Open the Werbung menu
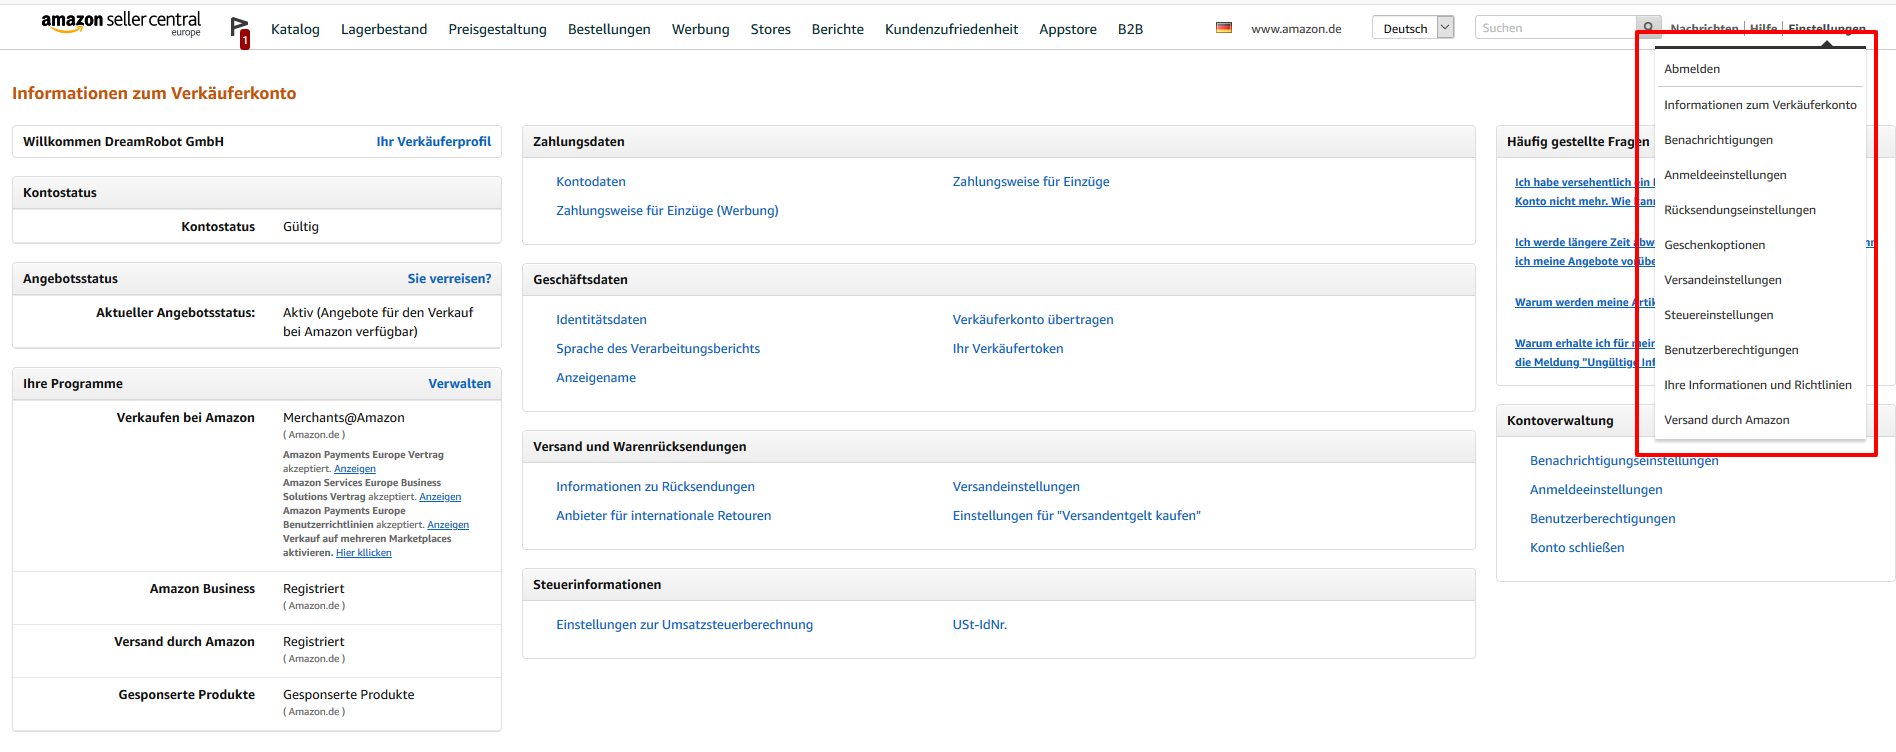The height and width of the screenshot is (752, 1896). coord(701,29)
